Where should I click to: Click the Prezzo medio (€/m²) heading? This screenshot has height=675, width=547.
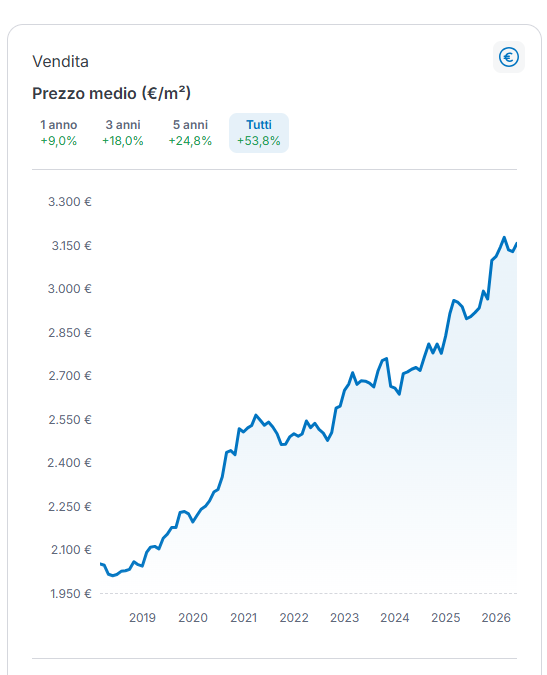pyautogui.click(x=111, y=93)
